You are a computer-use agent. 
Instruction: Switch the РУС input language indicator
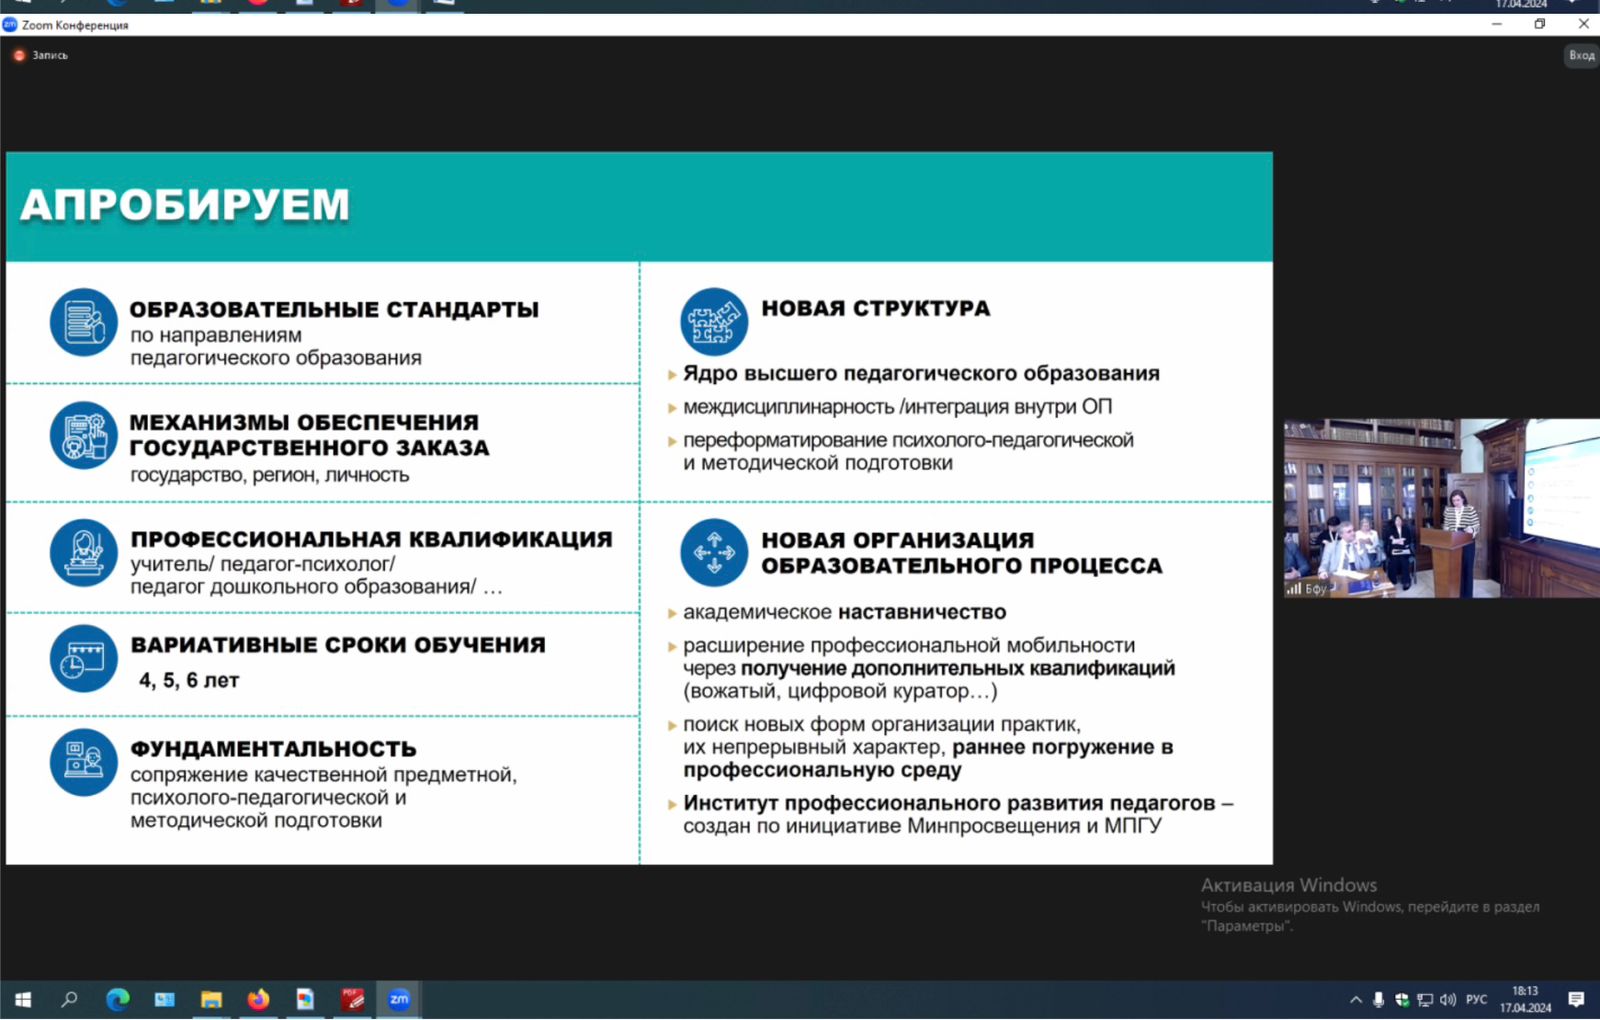1477,999
